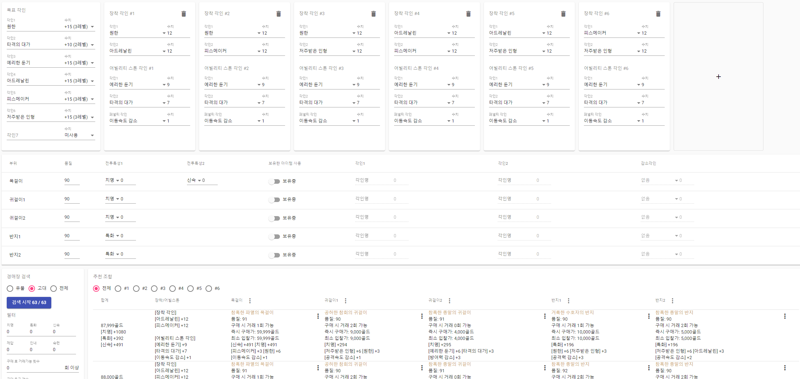
Task: Open the three-dot menu beside 목걸이 column header
Action: tap(249, 301)
